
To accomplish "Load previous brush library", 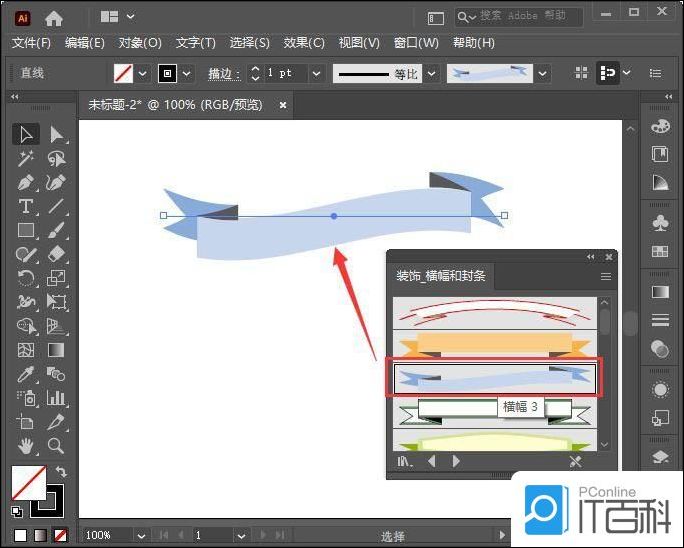I will point(432,461).
